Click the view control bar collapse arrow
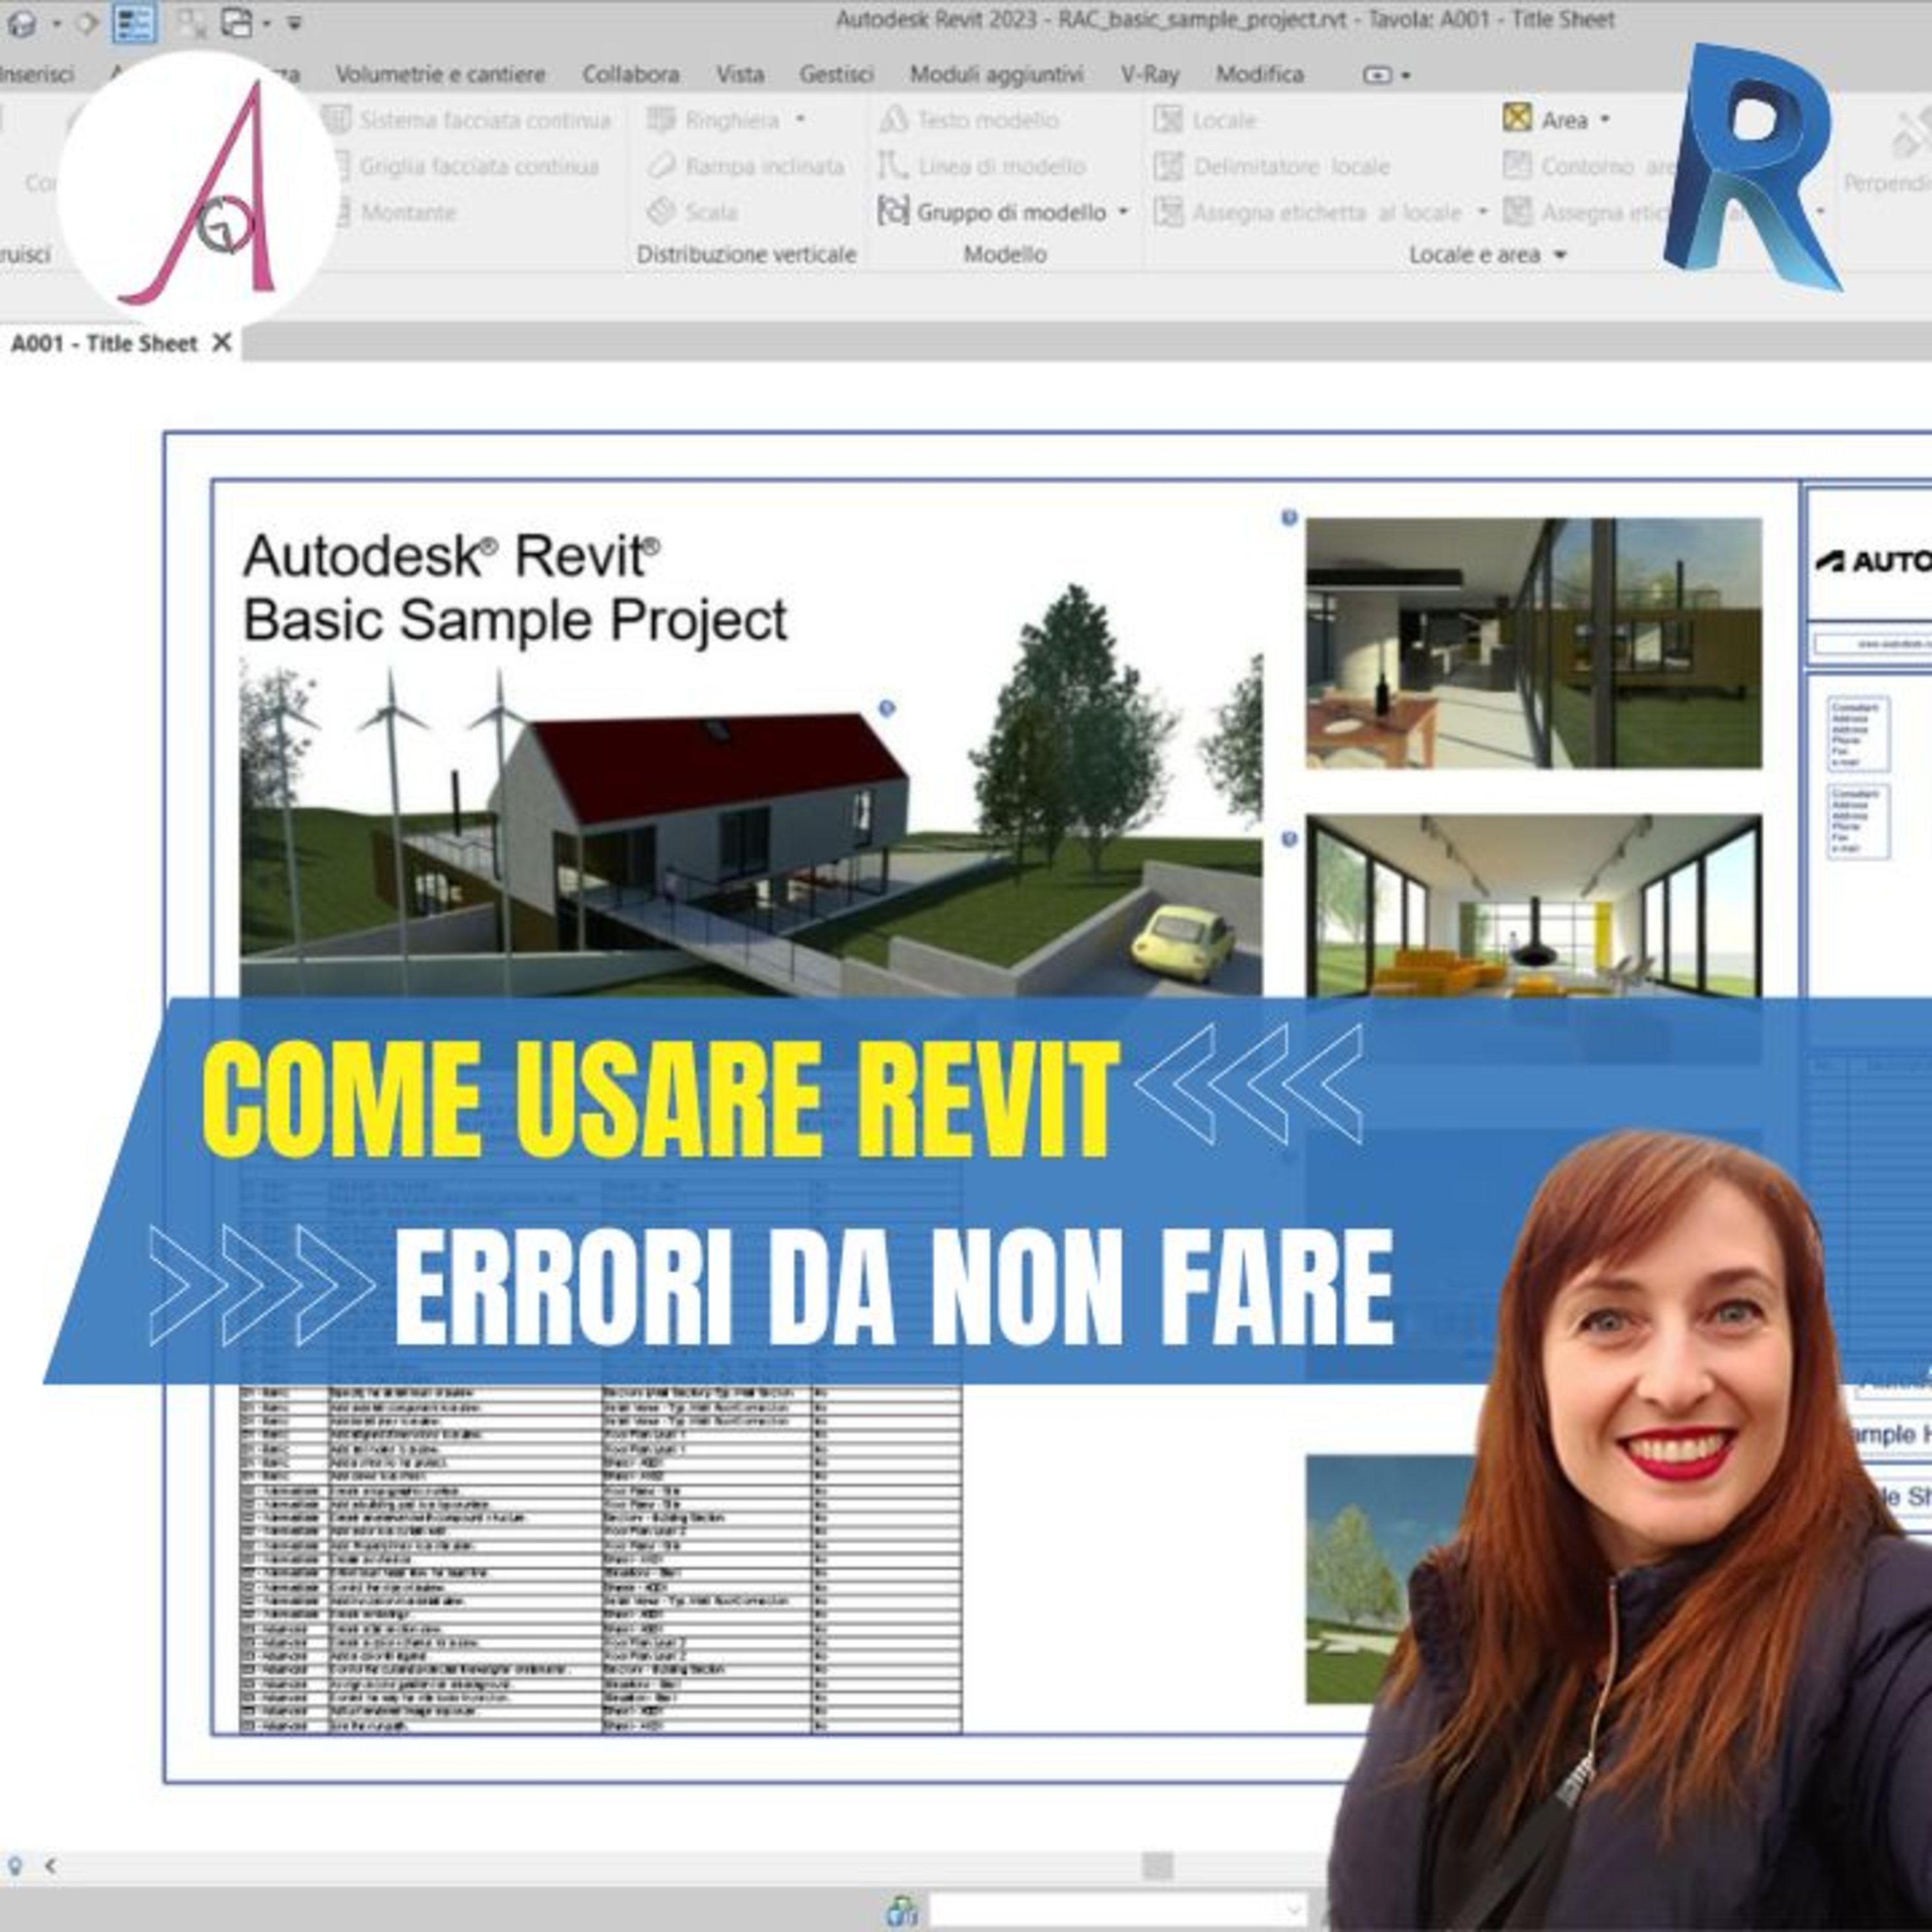 pyautogui.click(x=50, y=1866)
